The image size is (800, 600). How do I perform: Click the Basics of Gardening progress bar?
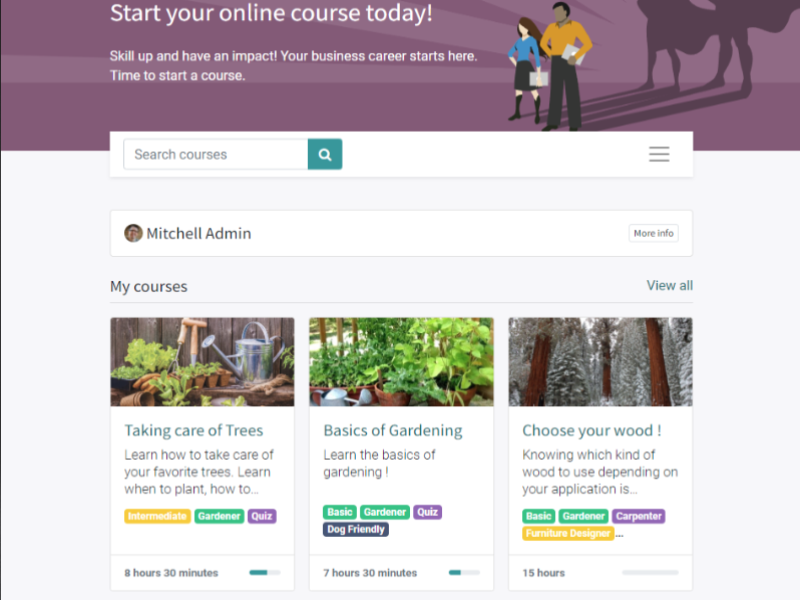(x=464, y=572)
